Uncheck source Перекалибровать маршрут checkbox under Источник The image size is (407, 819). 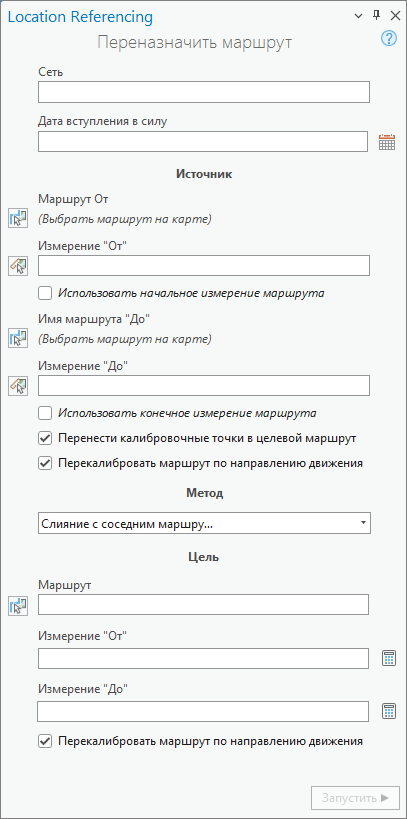(45, 463)
